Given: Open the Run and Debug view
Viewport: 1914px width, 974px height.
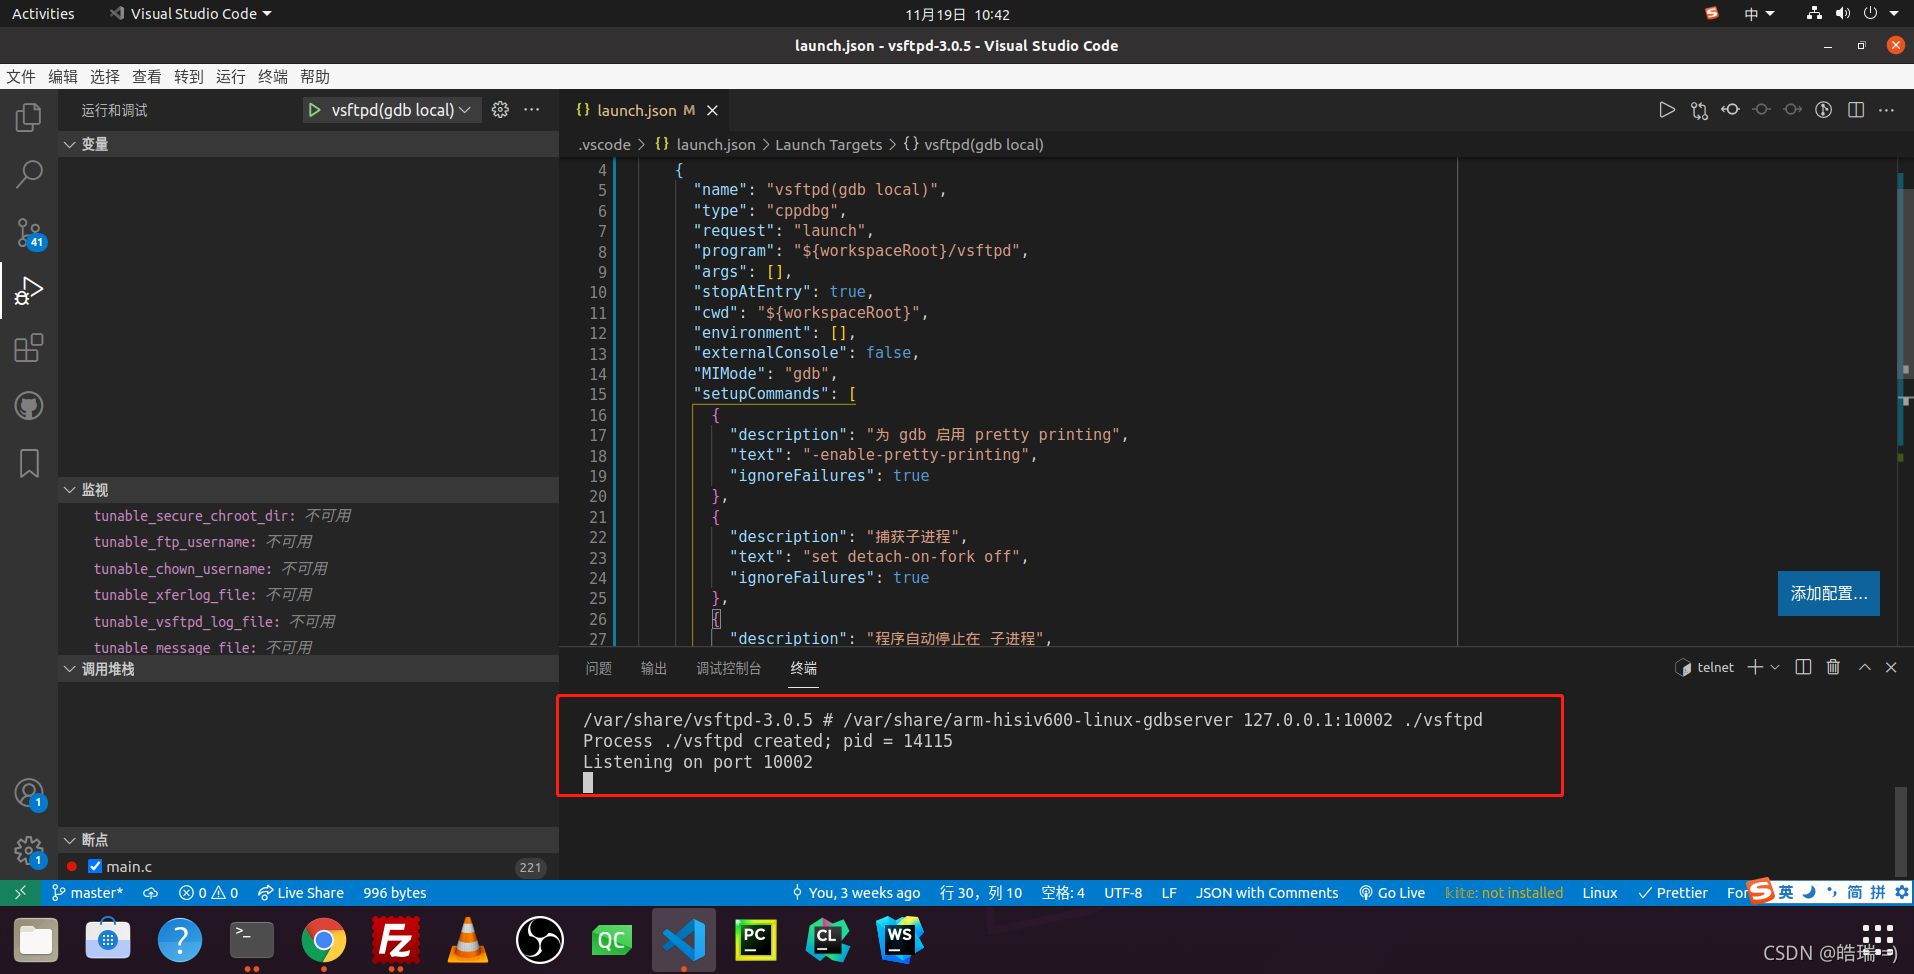Looking at the screenshot, I should [29, 291].
